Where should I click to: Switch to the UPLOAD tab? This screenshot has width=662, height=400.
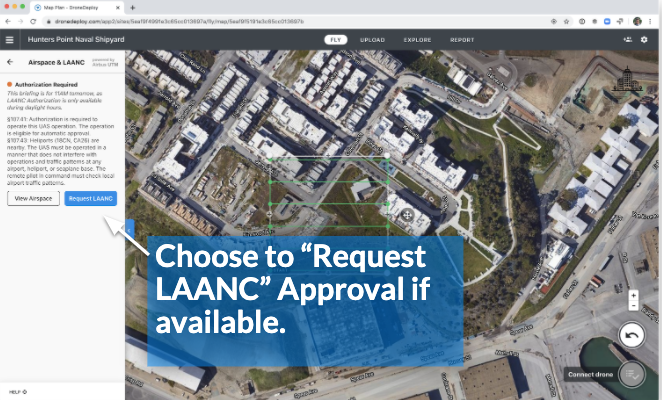[x=372, y=40]
